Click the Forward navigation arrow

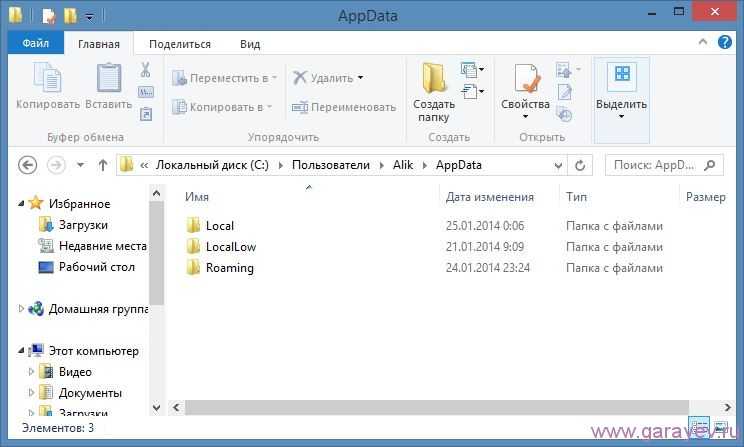tap(56, 165)
